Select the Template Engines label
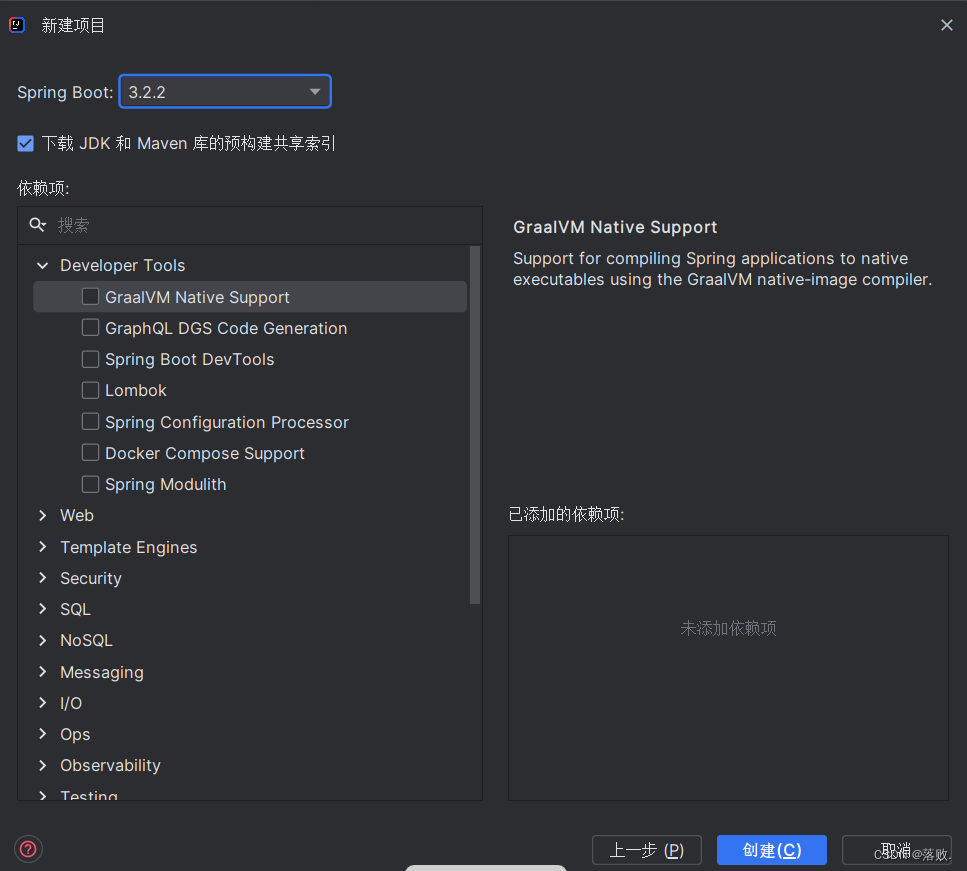The width and height of the screenshot is (967, 871). 129,547
